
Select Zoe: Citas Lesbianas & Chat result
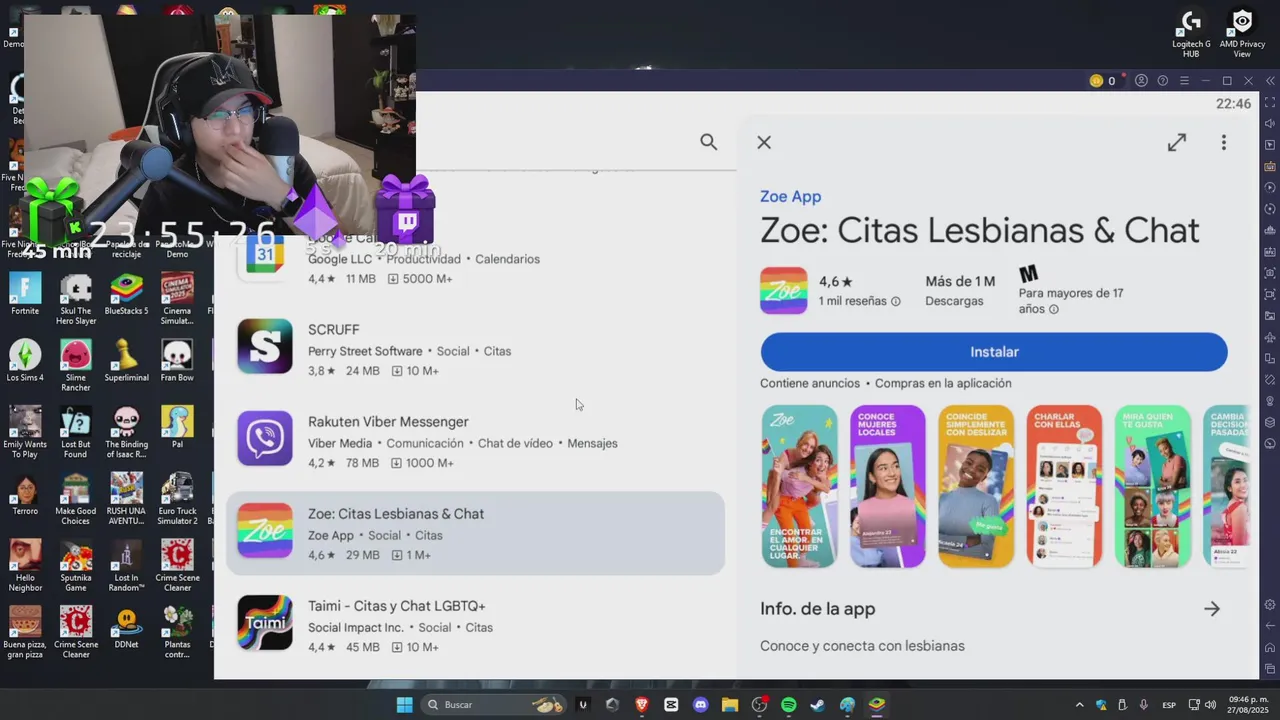point(475,533)
